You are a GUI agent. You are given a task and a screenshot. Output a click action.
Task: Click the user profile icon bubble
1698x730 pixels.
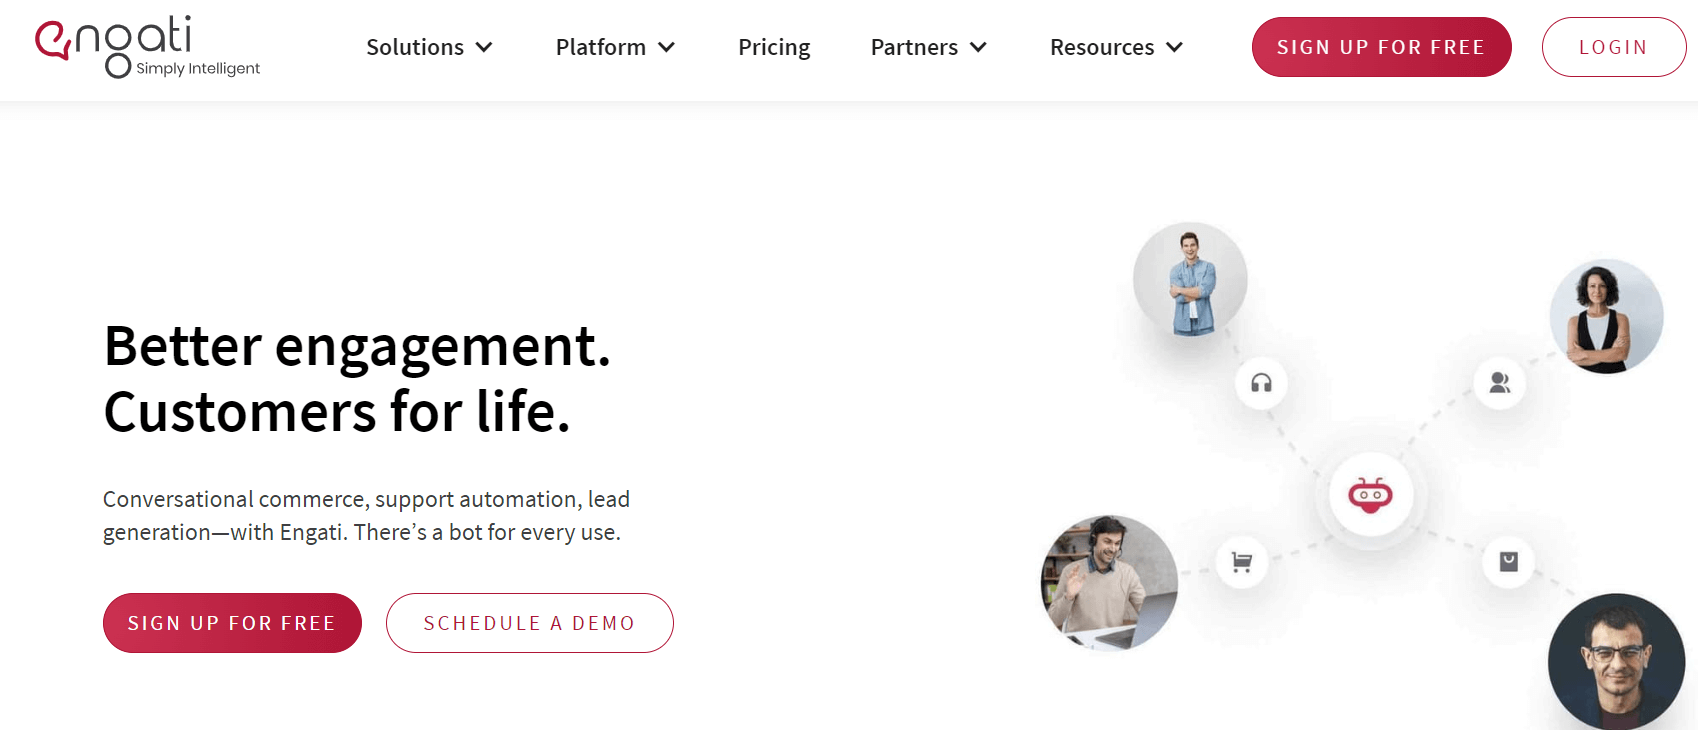pyautogui.click(x=1500, y=383)
